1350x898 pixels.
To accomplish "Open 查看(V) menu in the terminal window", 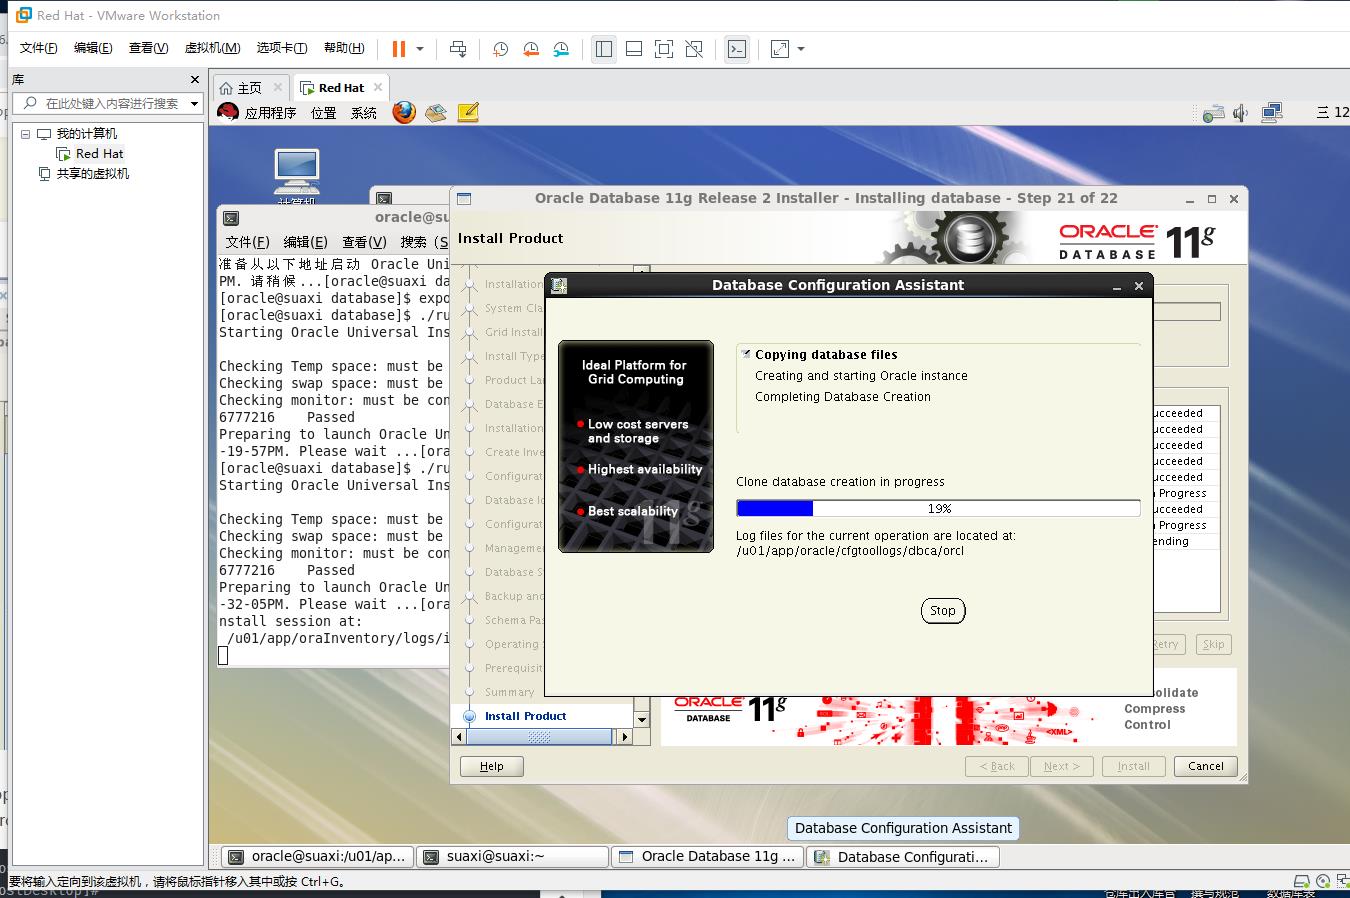I will pyautogui.click(x=364, y=242).
